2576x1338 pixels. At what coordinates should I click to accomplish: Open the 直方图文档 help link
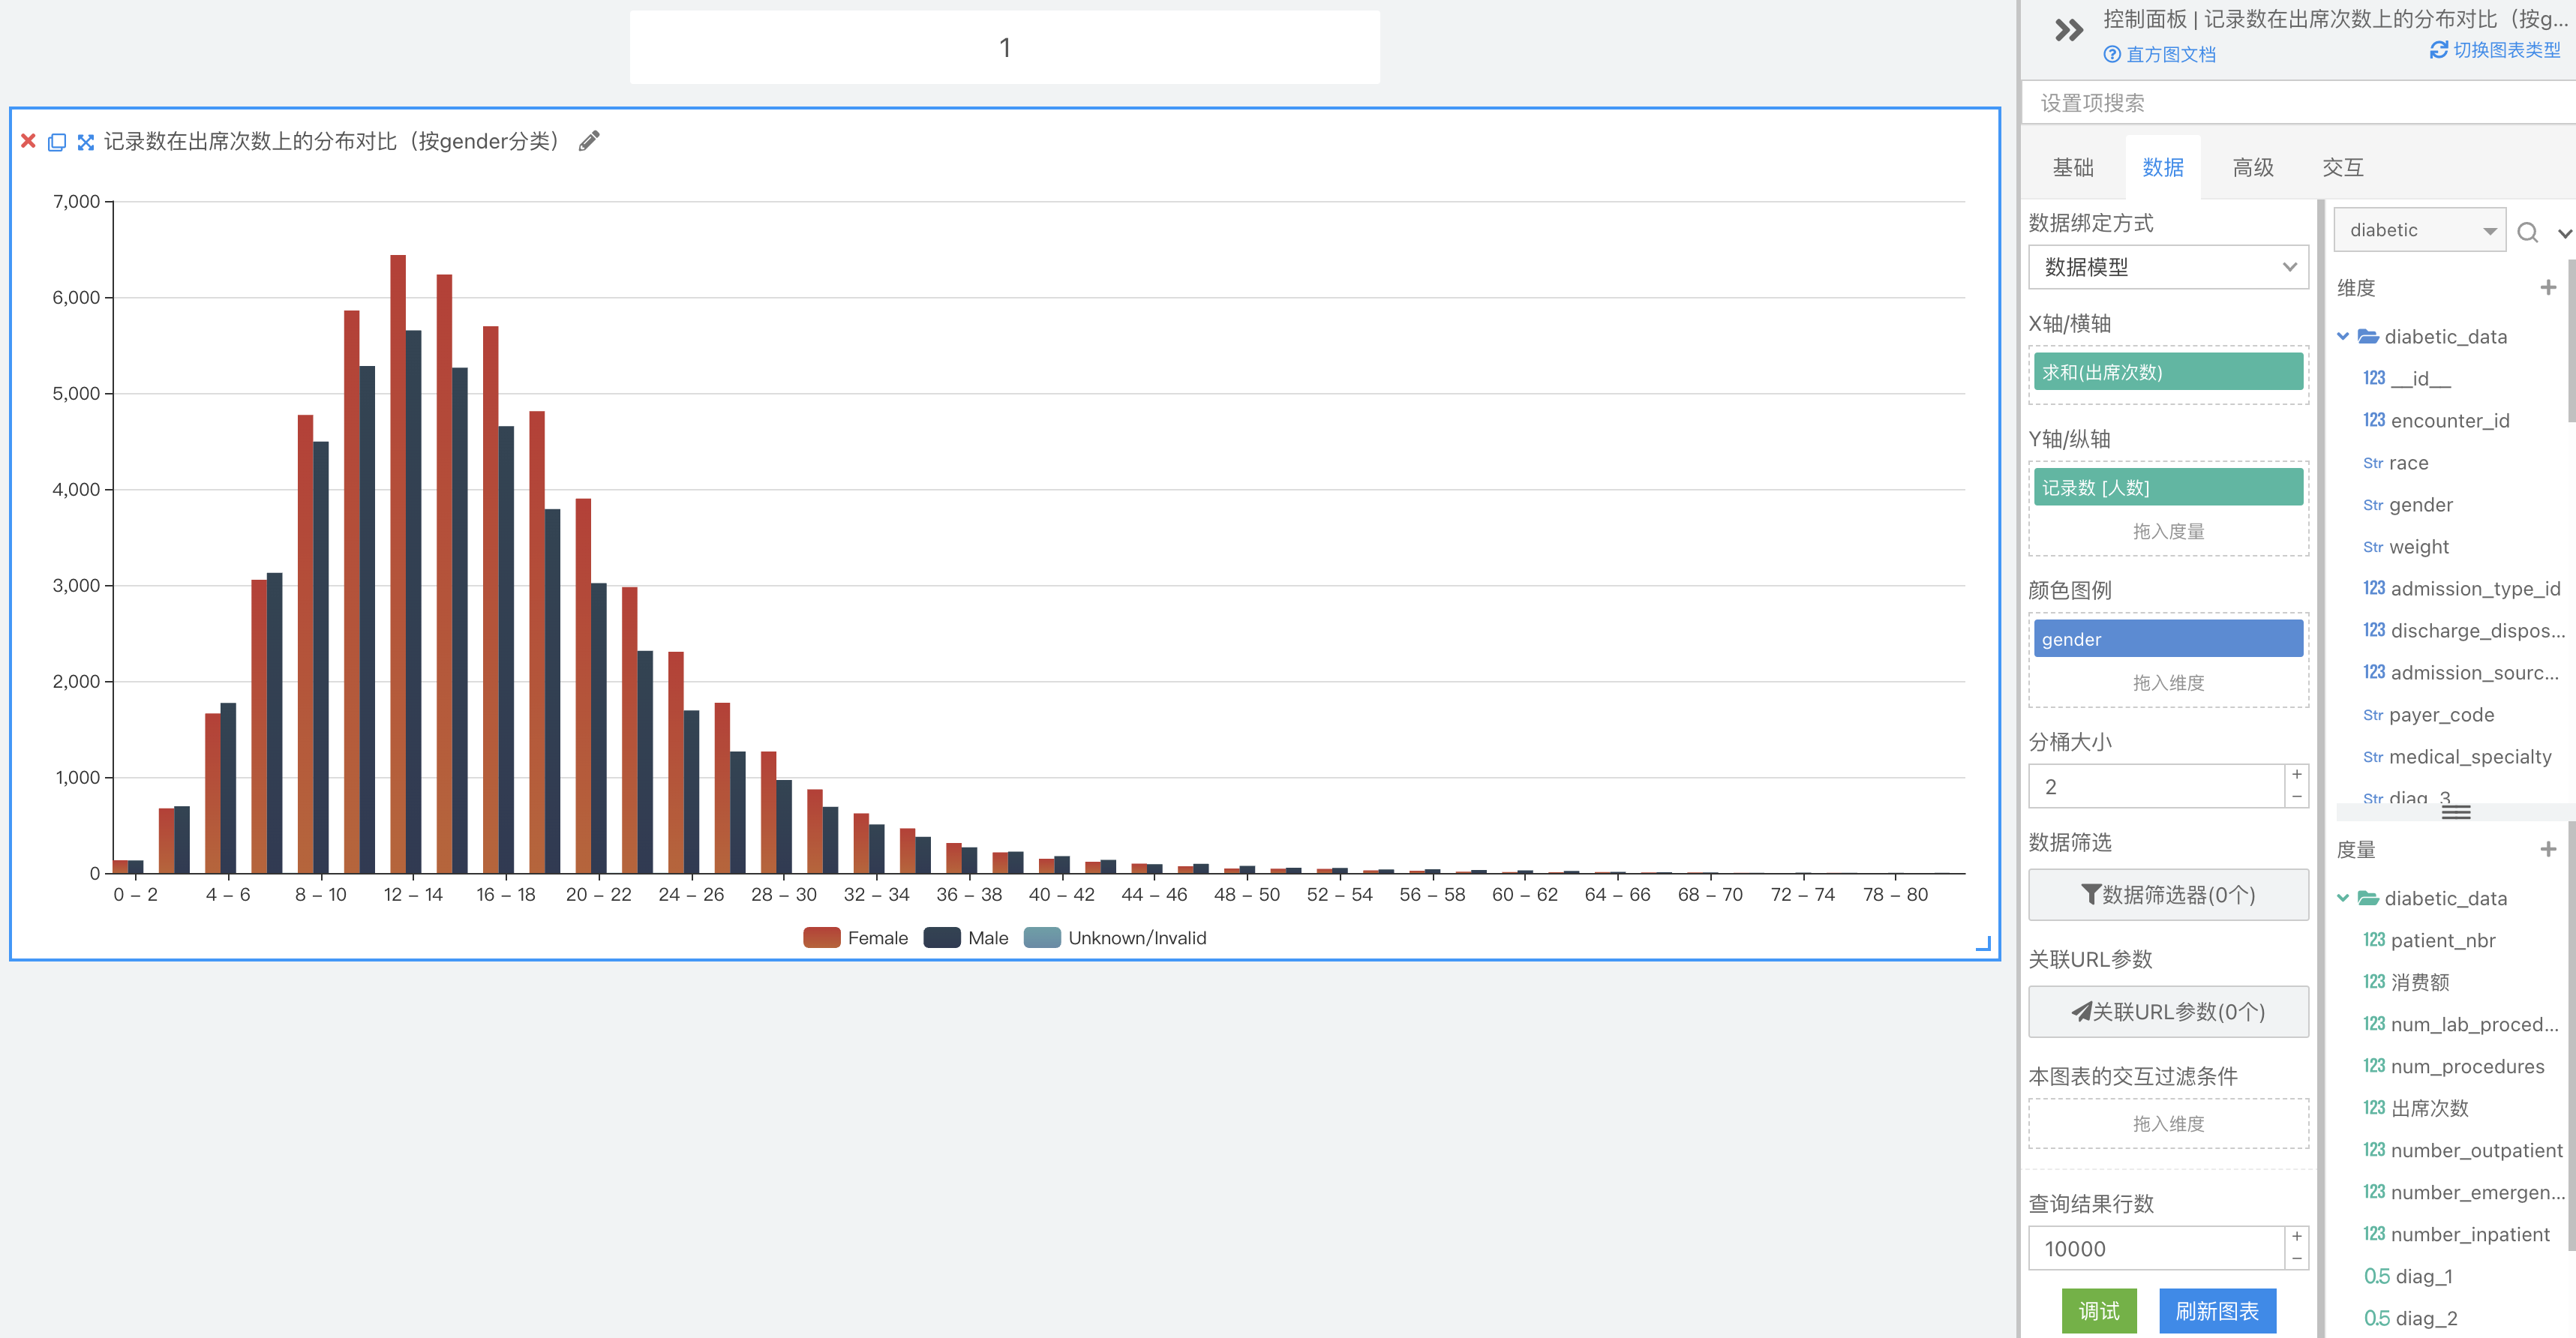[2159, 54]
